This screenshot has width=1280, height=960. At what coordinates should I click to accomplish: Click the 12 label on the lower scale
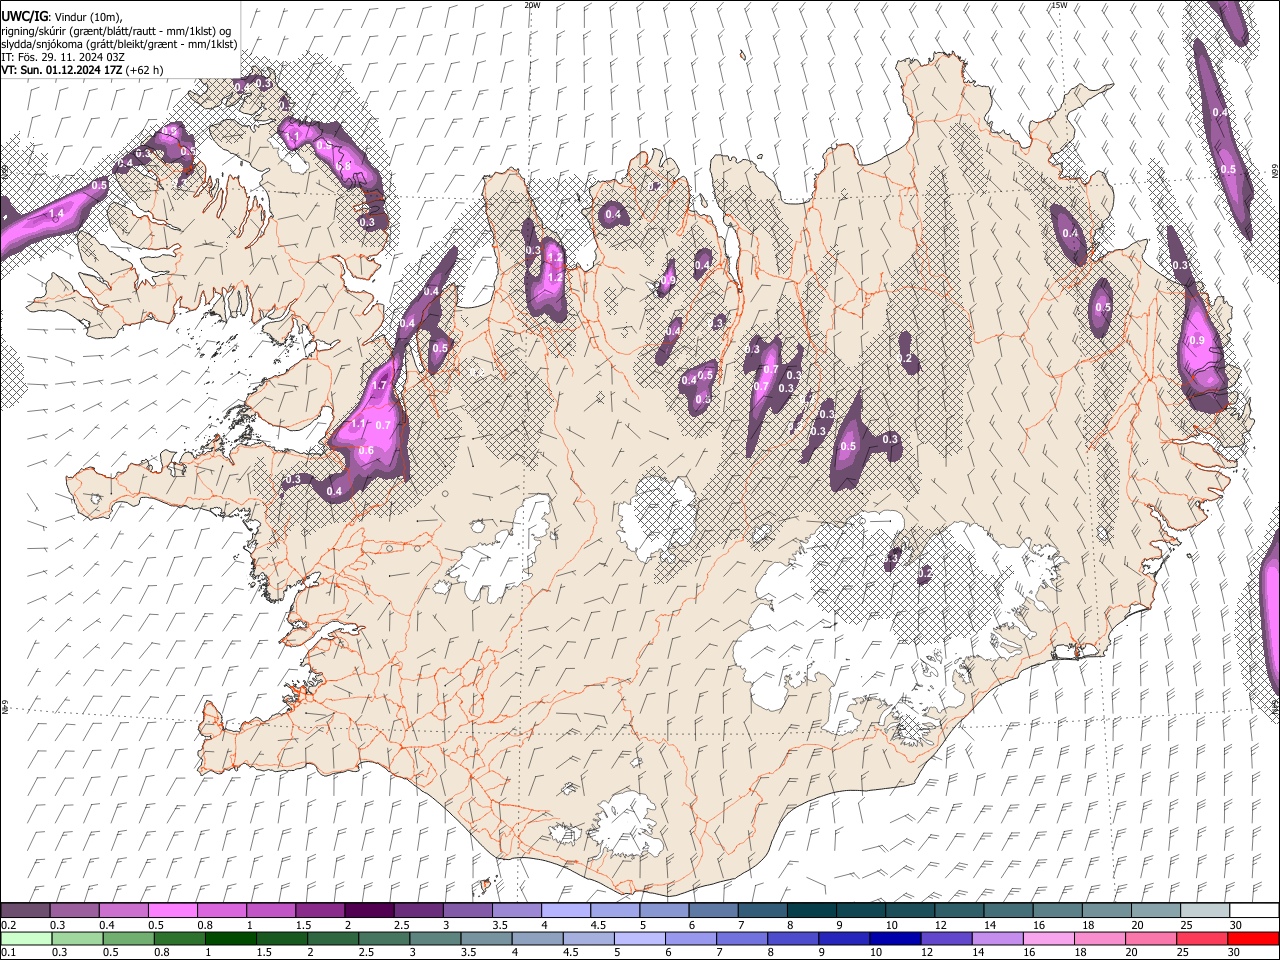(927, 952)
